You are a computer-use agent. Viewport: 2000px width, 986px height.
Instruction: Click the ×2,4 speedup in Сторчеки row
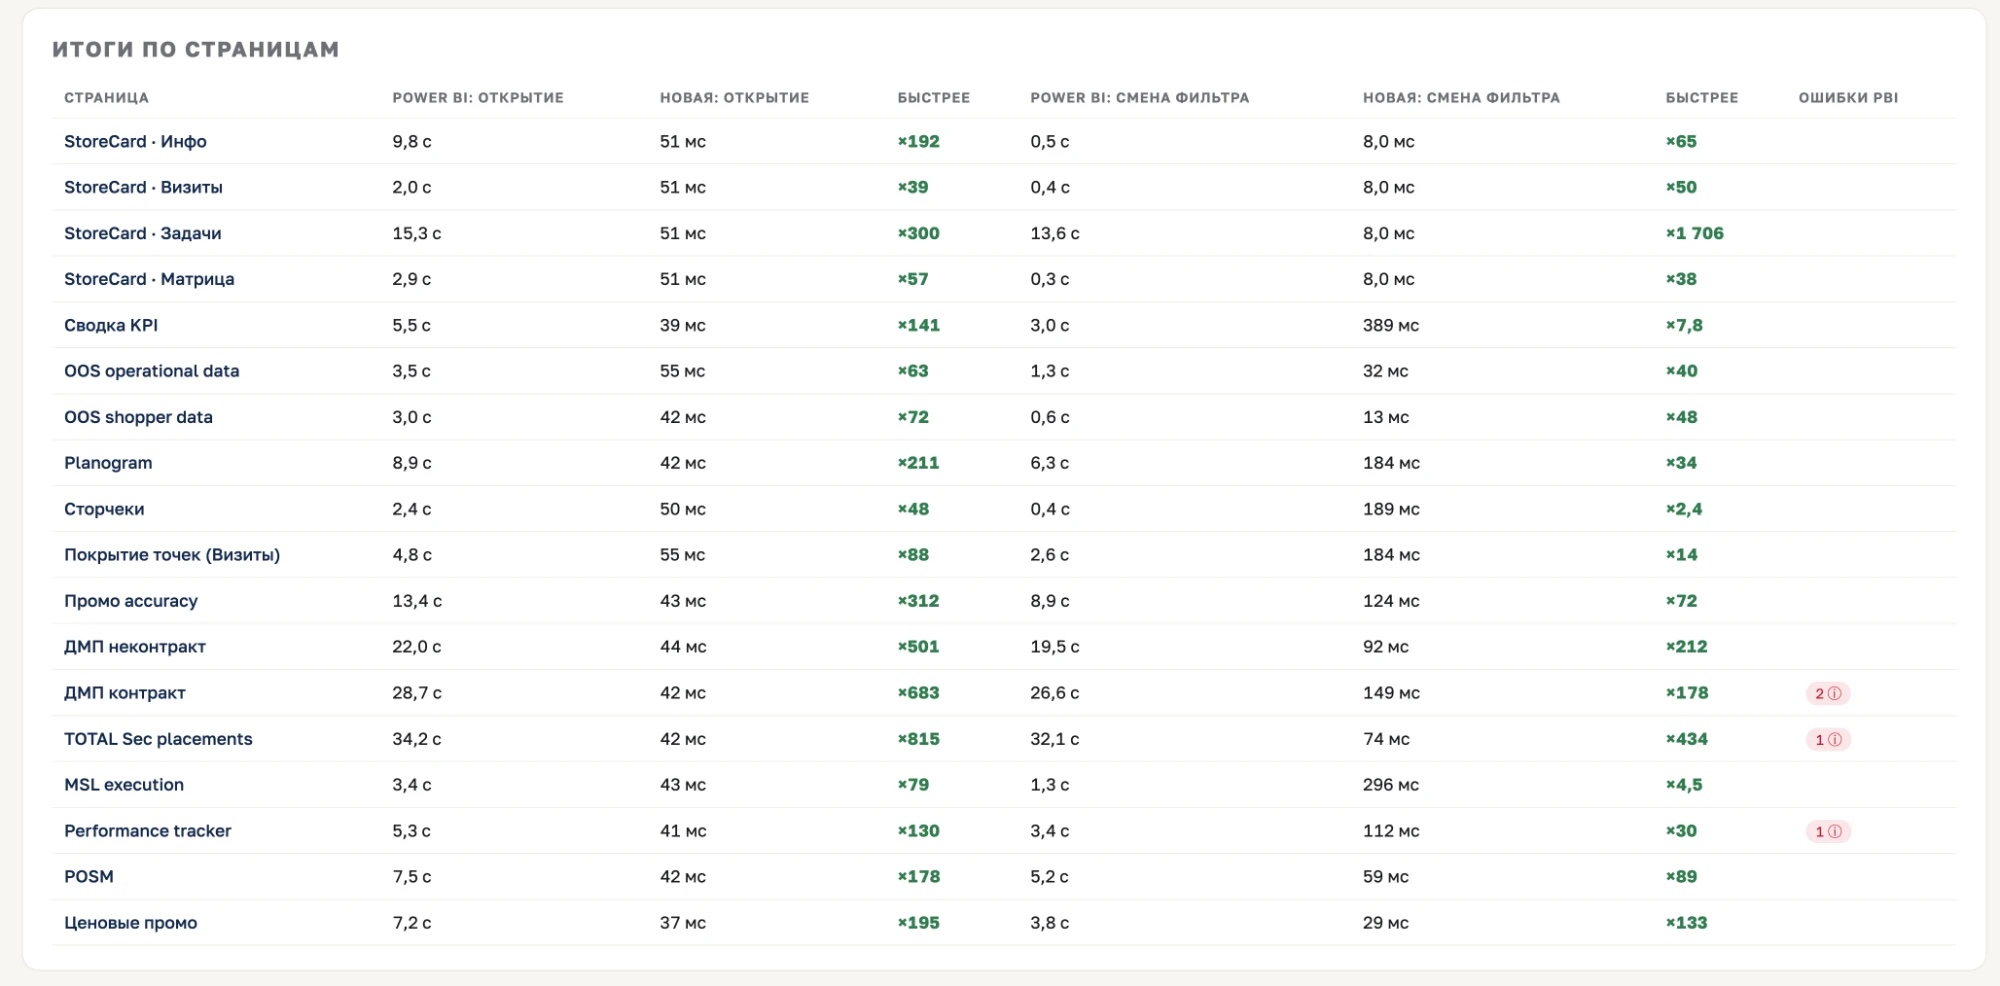coord(1684,509)
